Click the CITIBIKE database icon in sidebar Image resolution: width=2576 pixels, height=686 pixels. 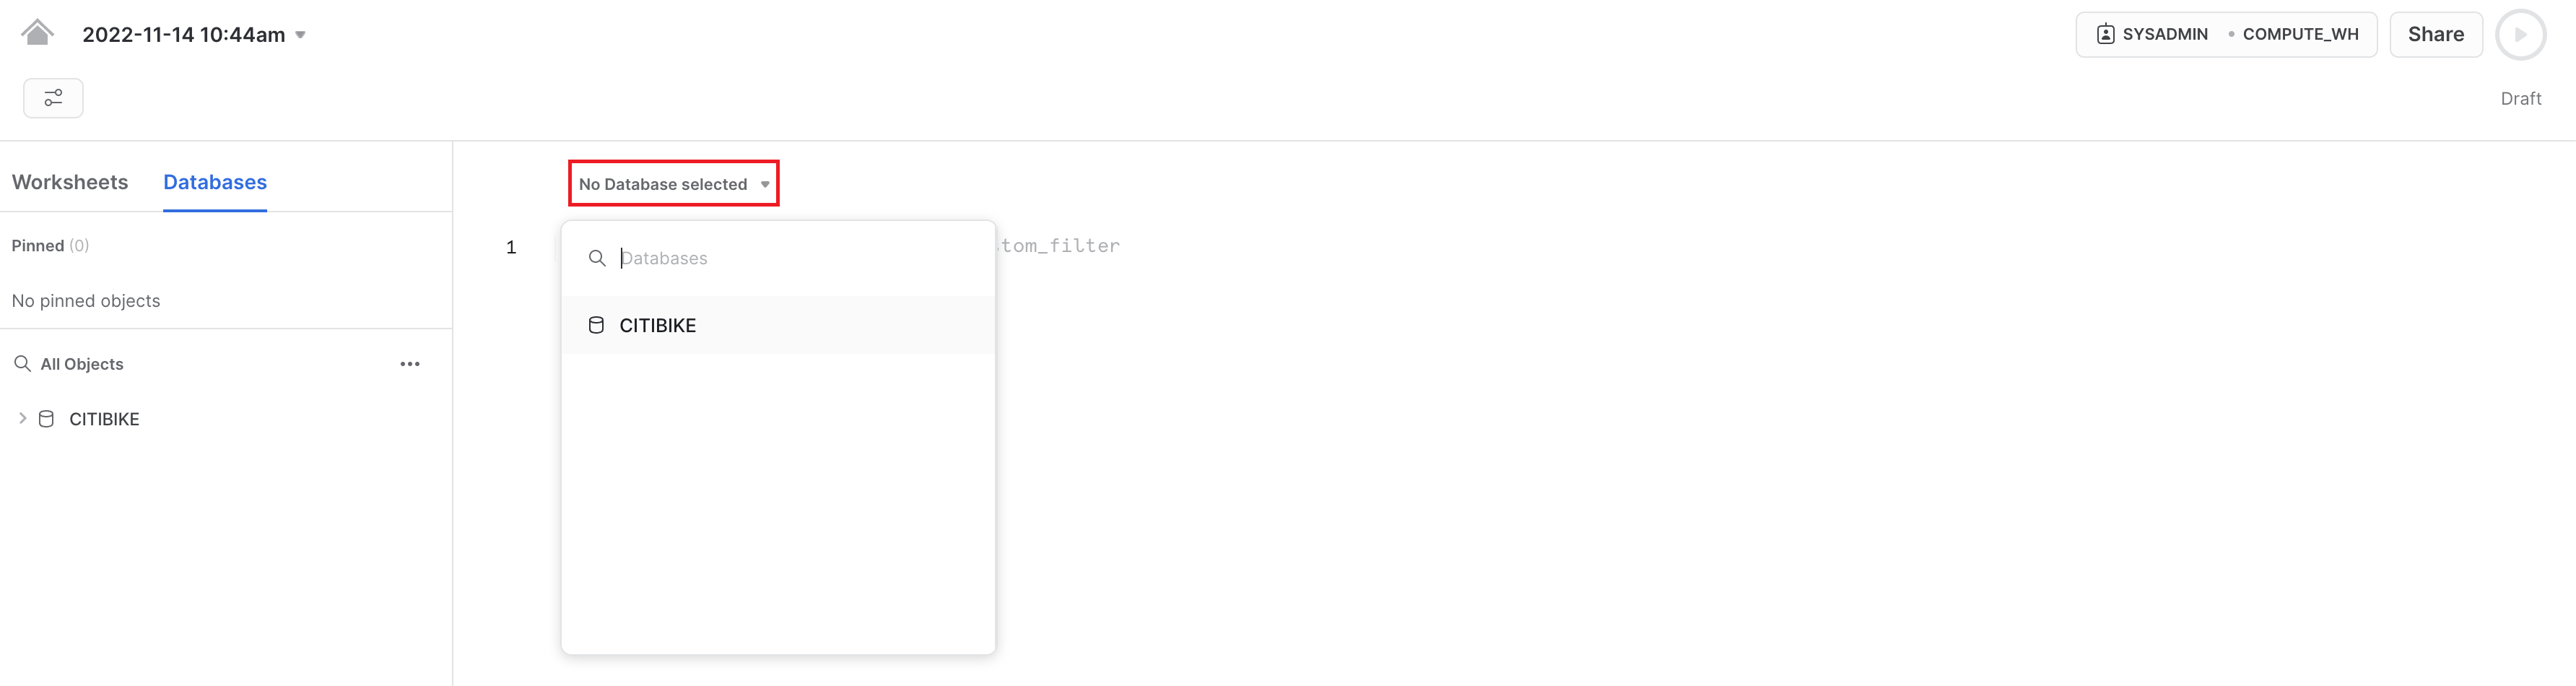(x=46, y=419)
